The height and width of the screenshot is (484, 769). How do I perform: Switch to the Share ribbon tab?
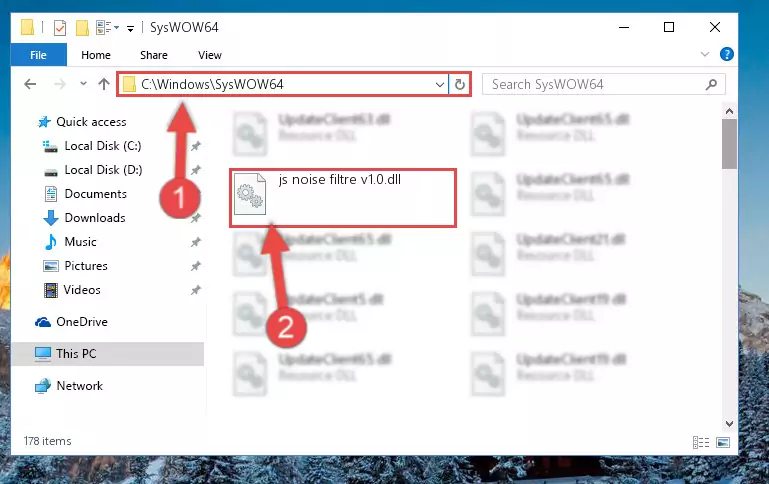[x=154, y=55]
